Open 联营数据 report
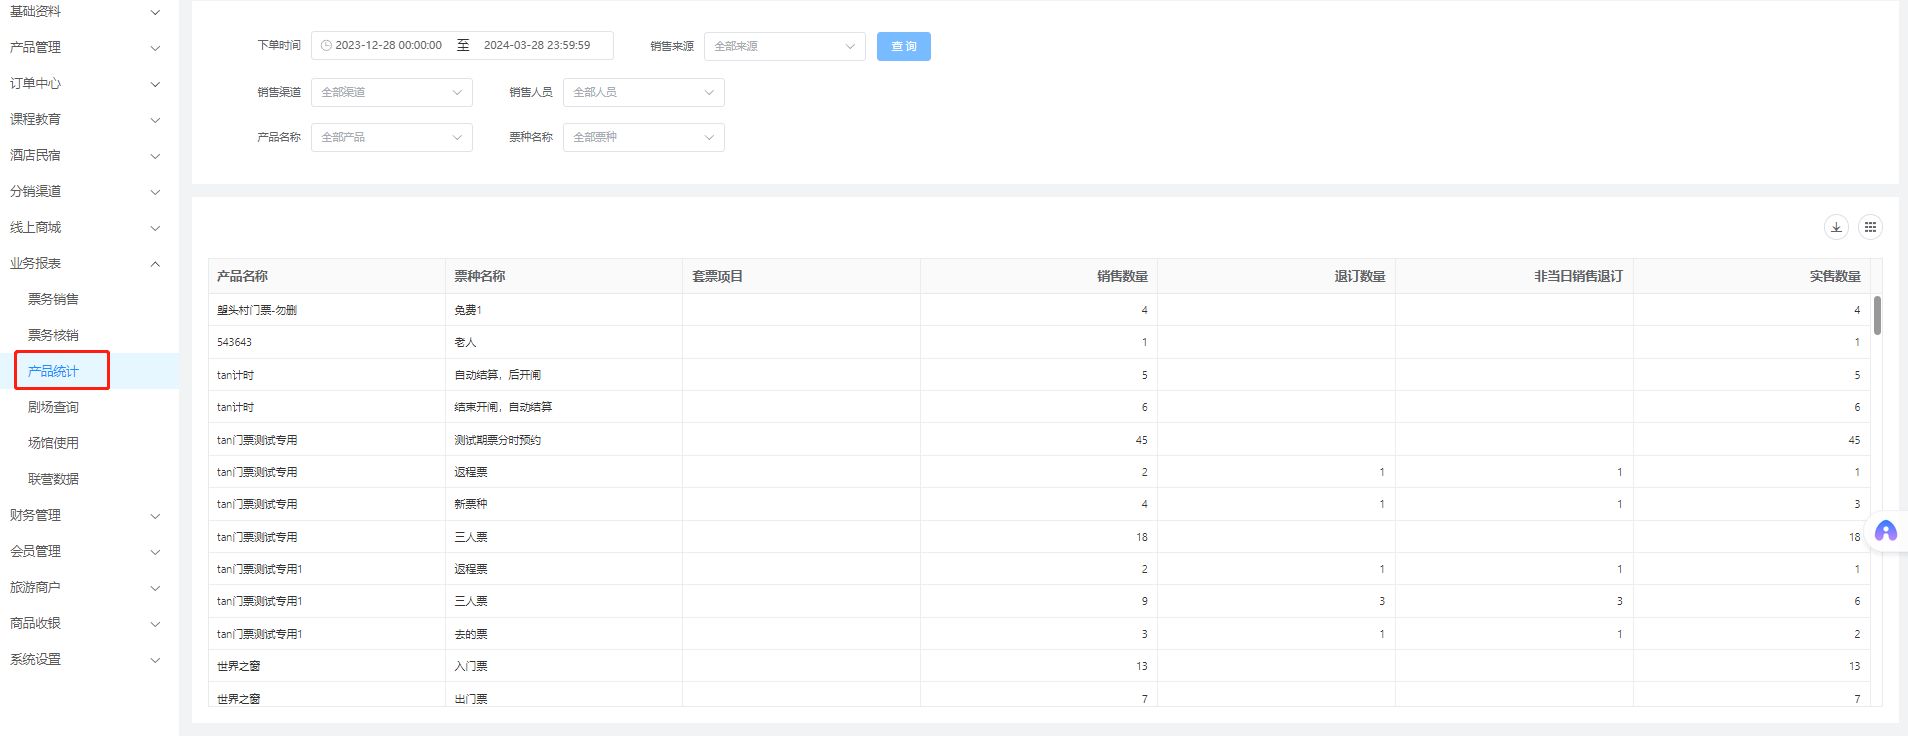Image resolution: width=1908 pixels, height=736 pixels. [53, 479]
